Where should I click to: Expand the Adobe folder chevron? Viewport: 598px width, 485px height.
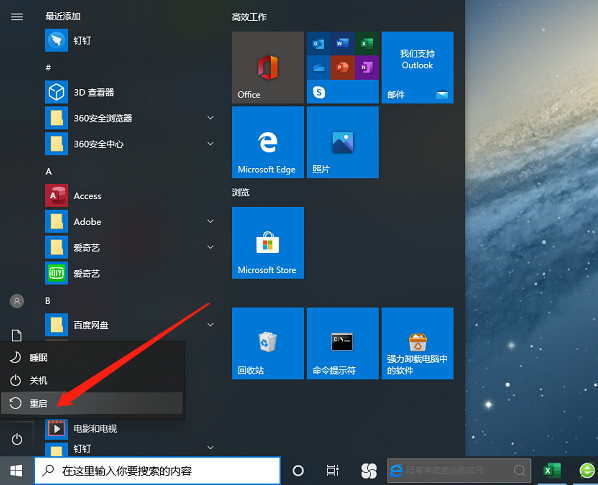point(210,222)
